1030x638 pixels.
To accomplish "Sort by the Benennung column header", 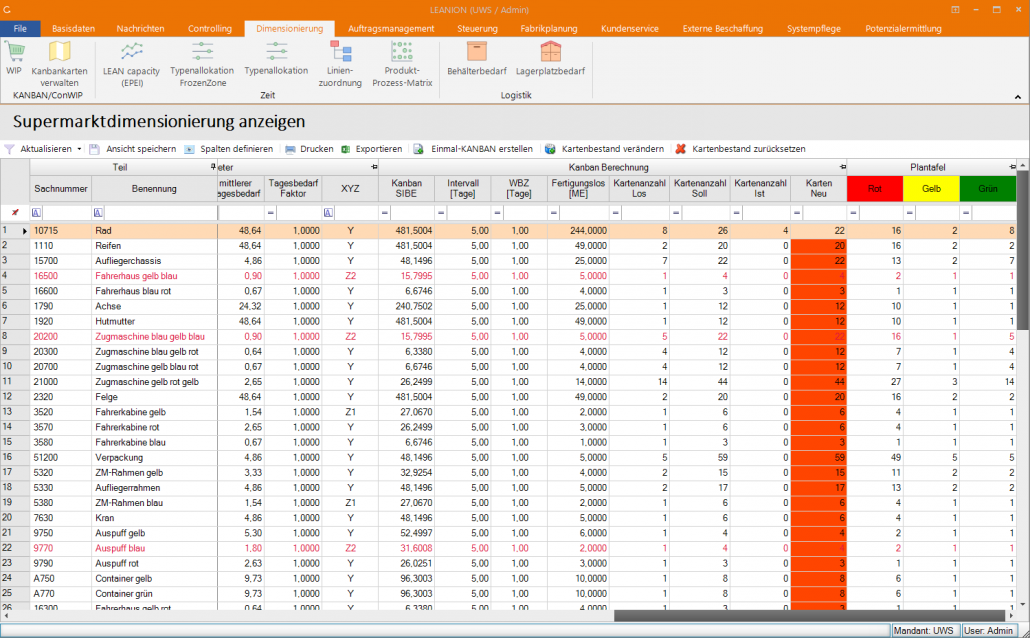I will click(x=154, y=189).
